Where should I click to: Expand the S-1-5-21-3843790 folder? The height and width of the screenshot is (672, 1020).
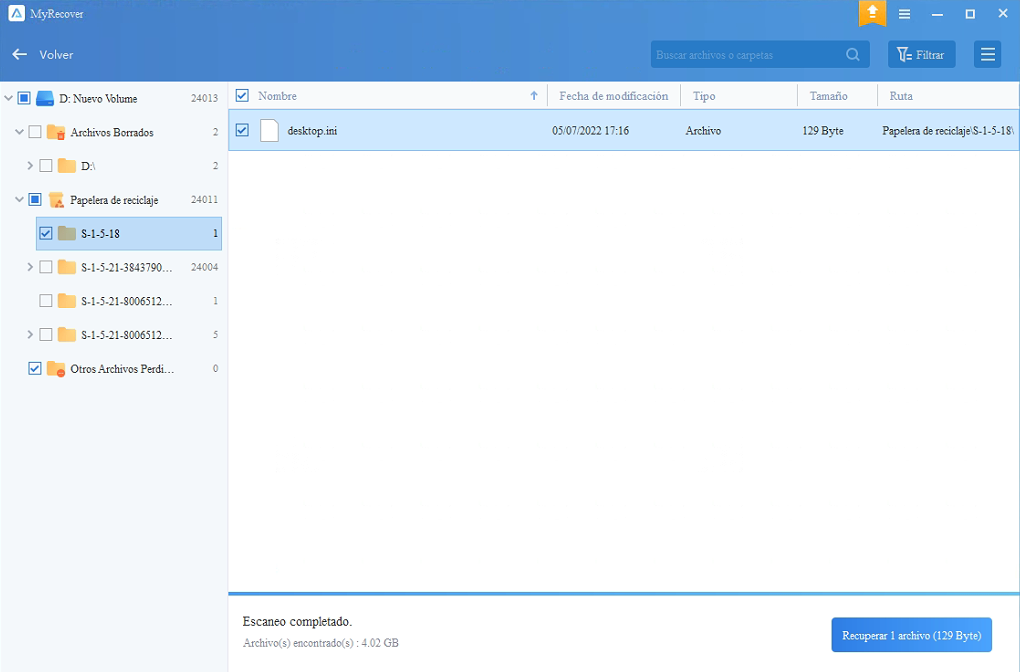coord(30,267)
